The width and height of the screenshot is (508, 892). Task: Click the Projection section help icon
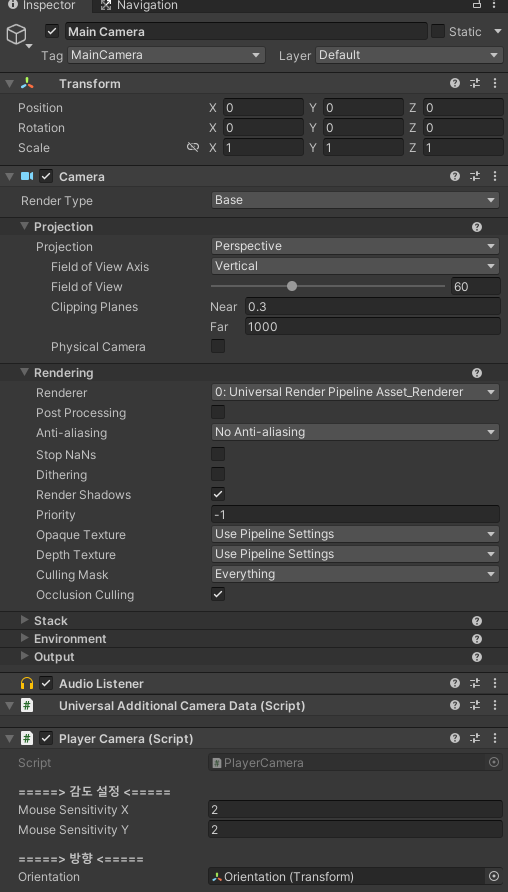point(477,227)
